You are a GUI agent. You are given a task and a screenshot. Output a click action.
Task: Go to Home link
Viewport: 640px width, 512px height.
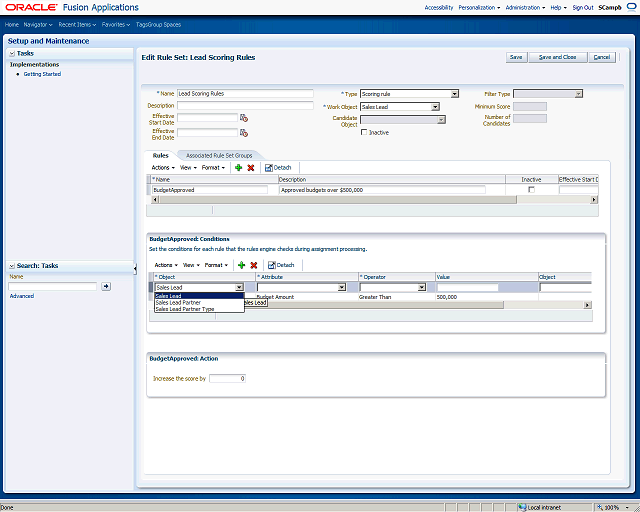(12, 24)
